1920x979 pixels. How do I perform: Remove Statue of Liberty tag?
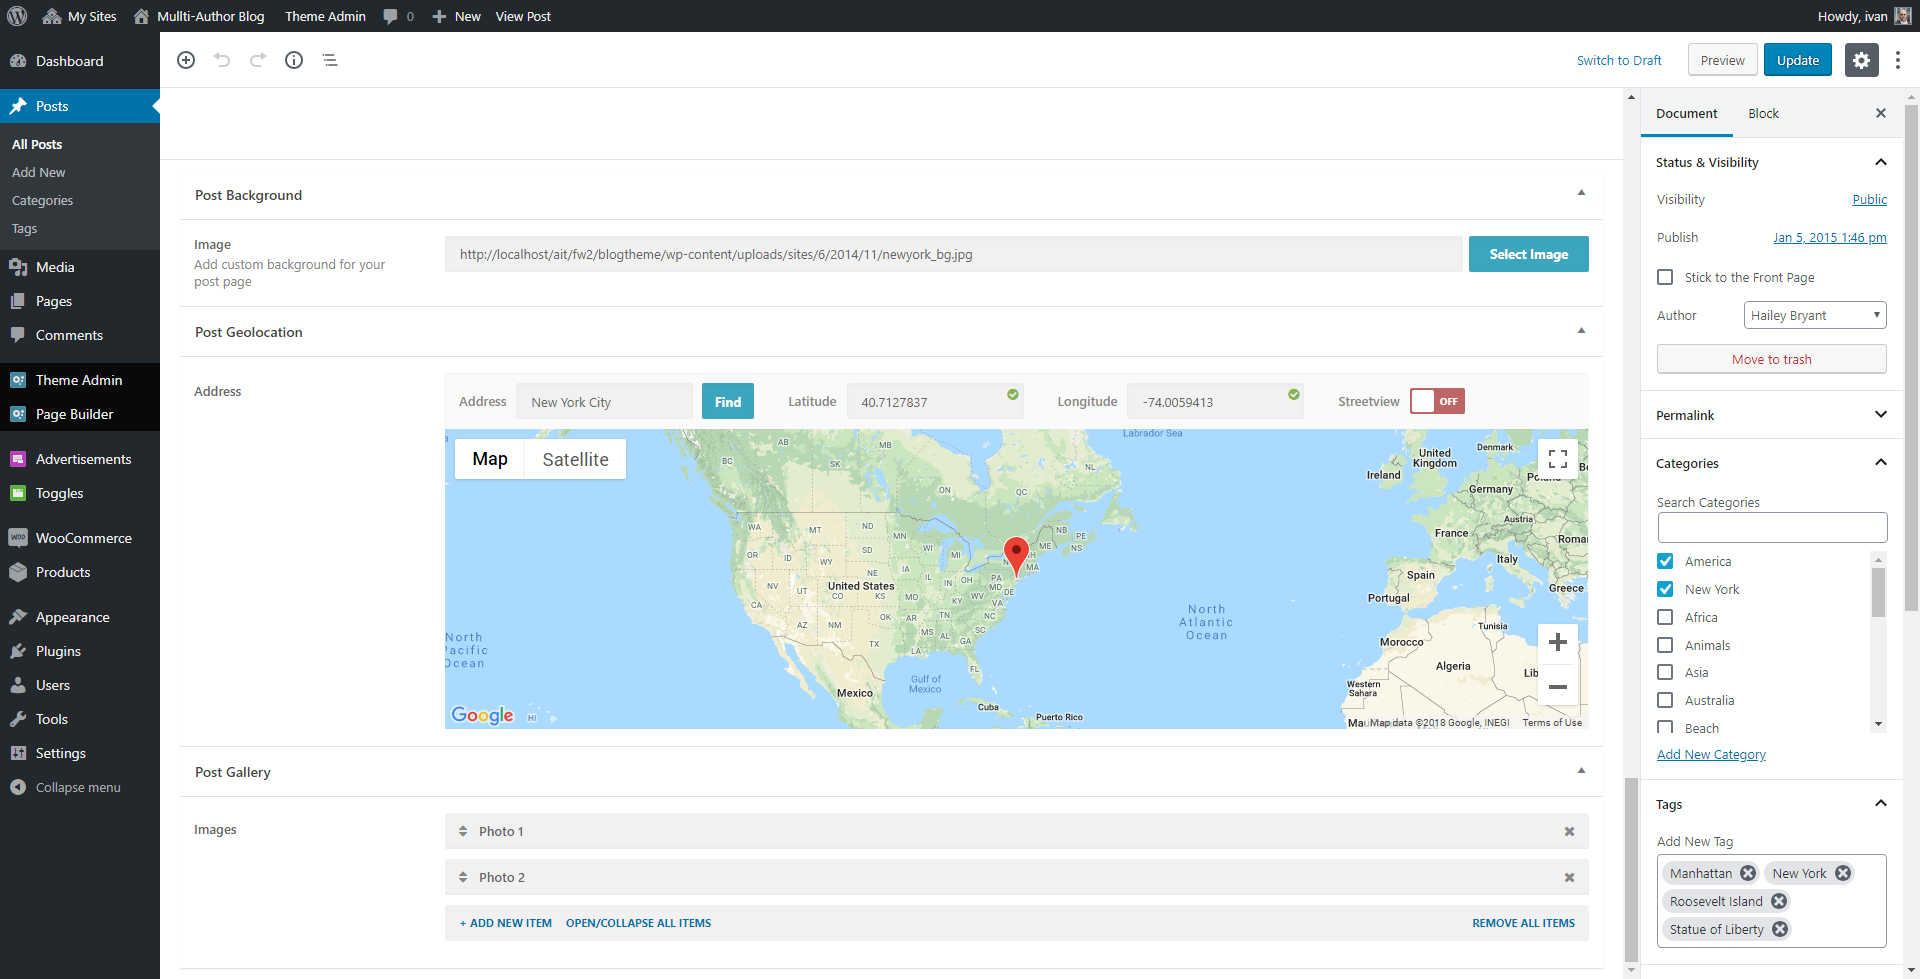click(x=1780, y=929)
